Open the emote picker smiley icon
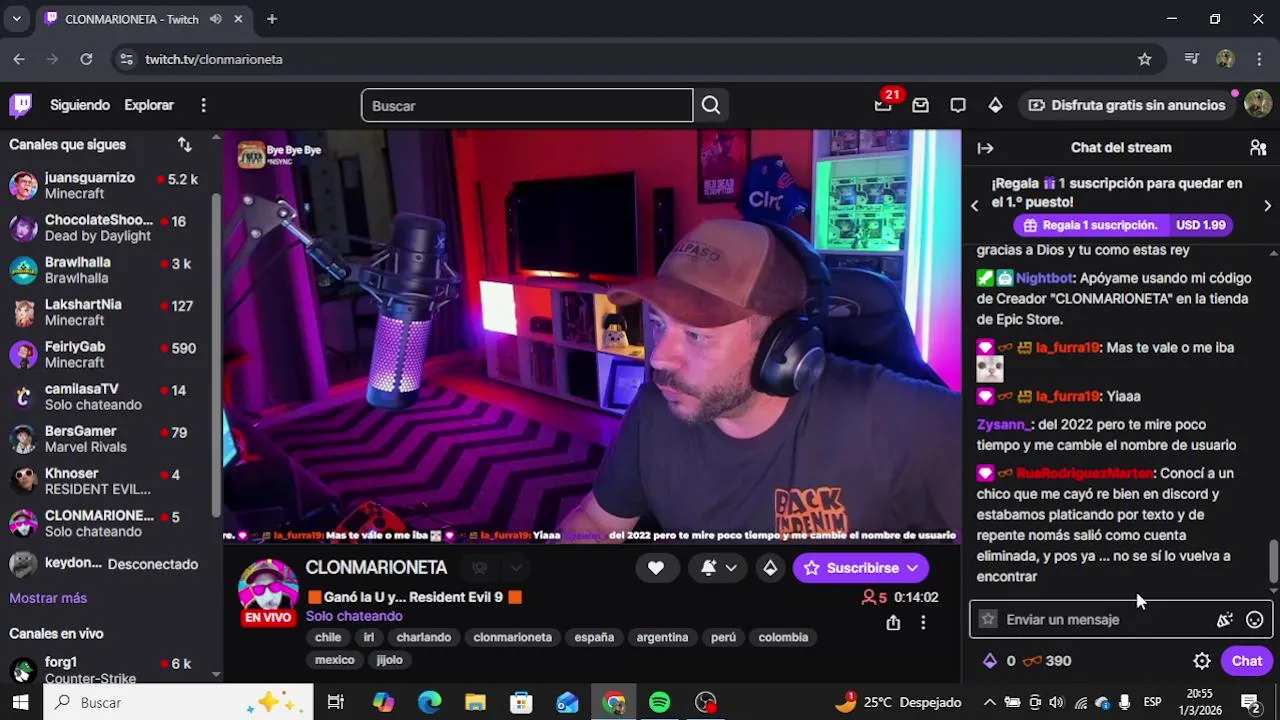The image size is (1280, 720). pos(1255,620)
